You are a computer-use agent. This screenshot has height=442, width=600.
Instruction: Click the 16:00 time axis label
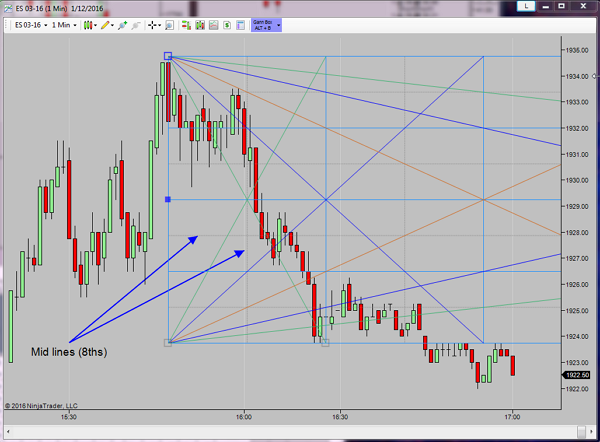coord(244,417)
